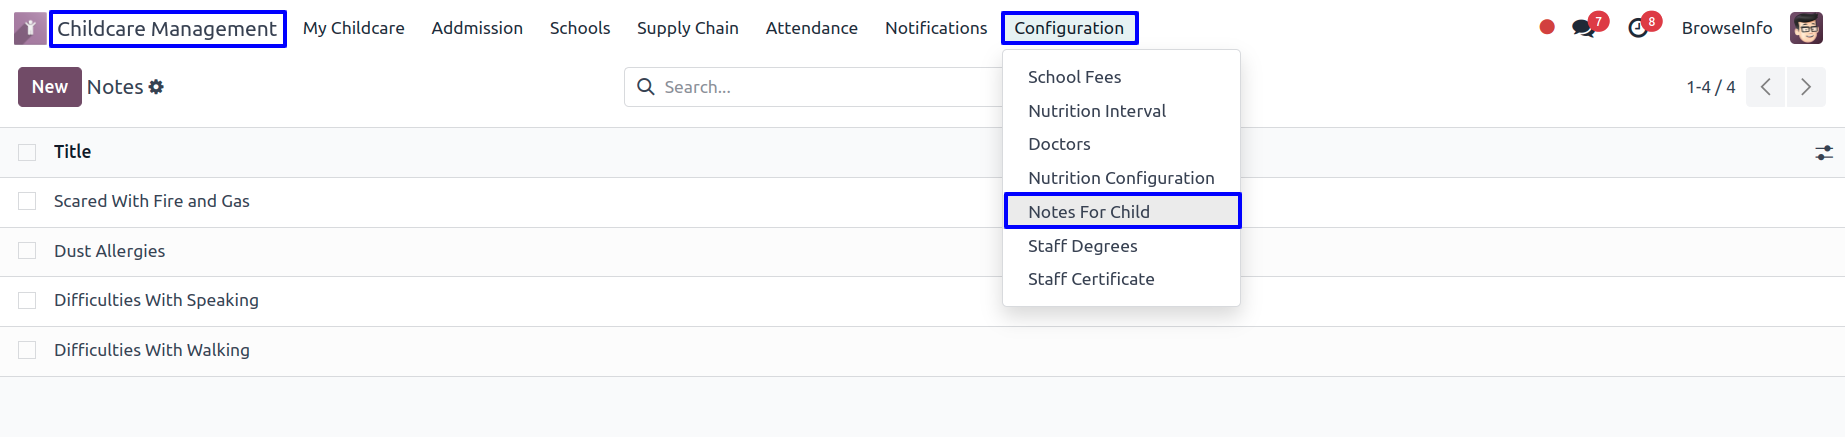Open the Supply Chain menu
Viewport: 1845px width, 437px height.
point(688,28)
